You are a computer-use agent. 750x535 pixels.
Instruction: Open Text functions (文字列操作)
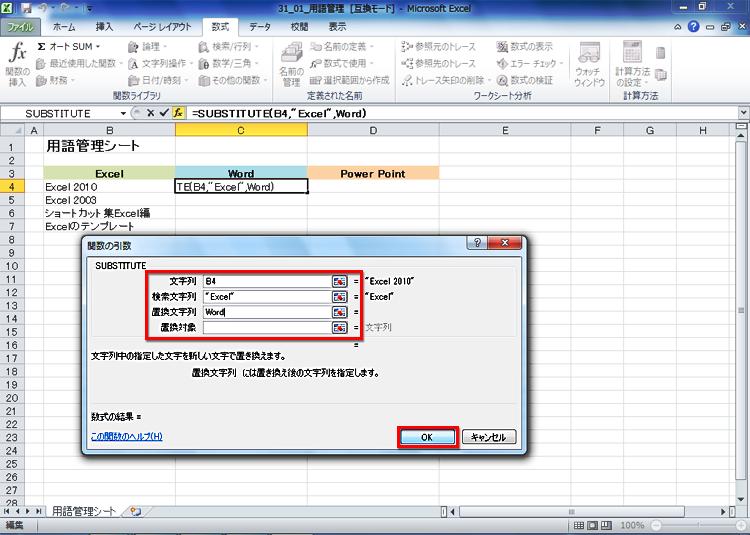[161, 63]
